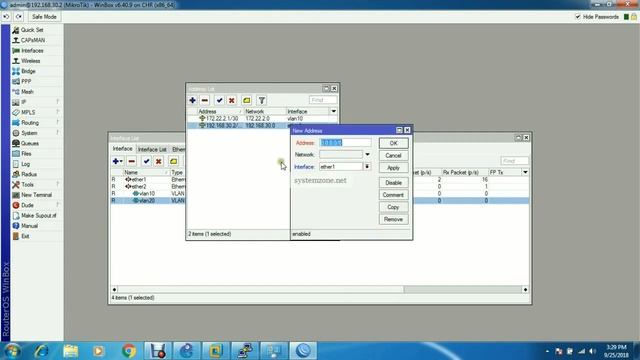Viewport: 640px width, 360px height.
Task: Select the vlan10 interface row
Action: [148, 193]
